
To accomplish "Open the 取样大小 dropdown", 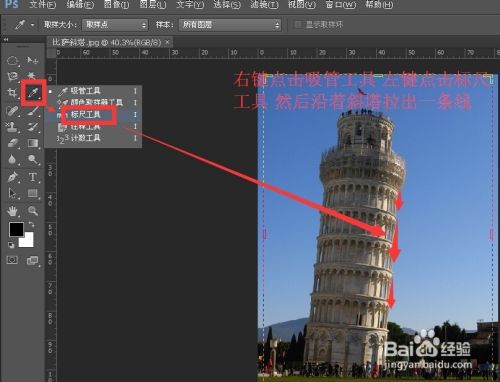I will point(115,25).
